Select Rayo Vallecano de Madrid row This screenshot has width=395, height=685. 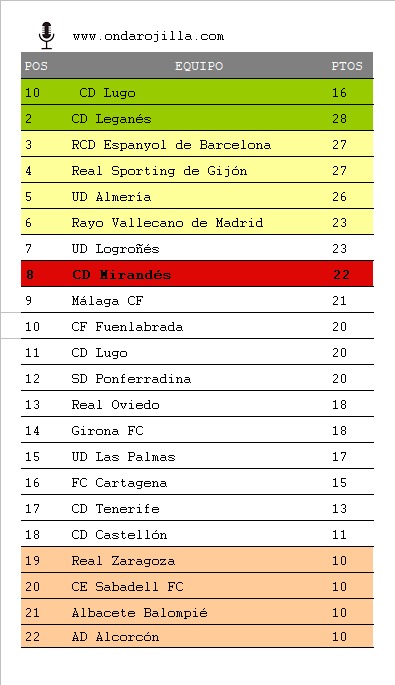tap(197, 222)
